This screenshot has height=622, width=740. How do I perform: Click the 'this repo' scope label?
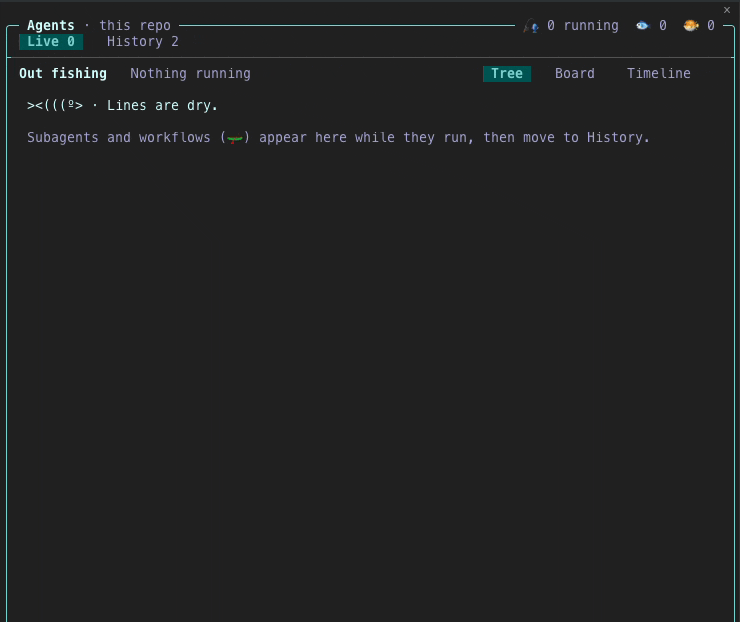[135, 25]
